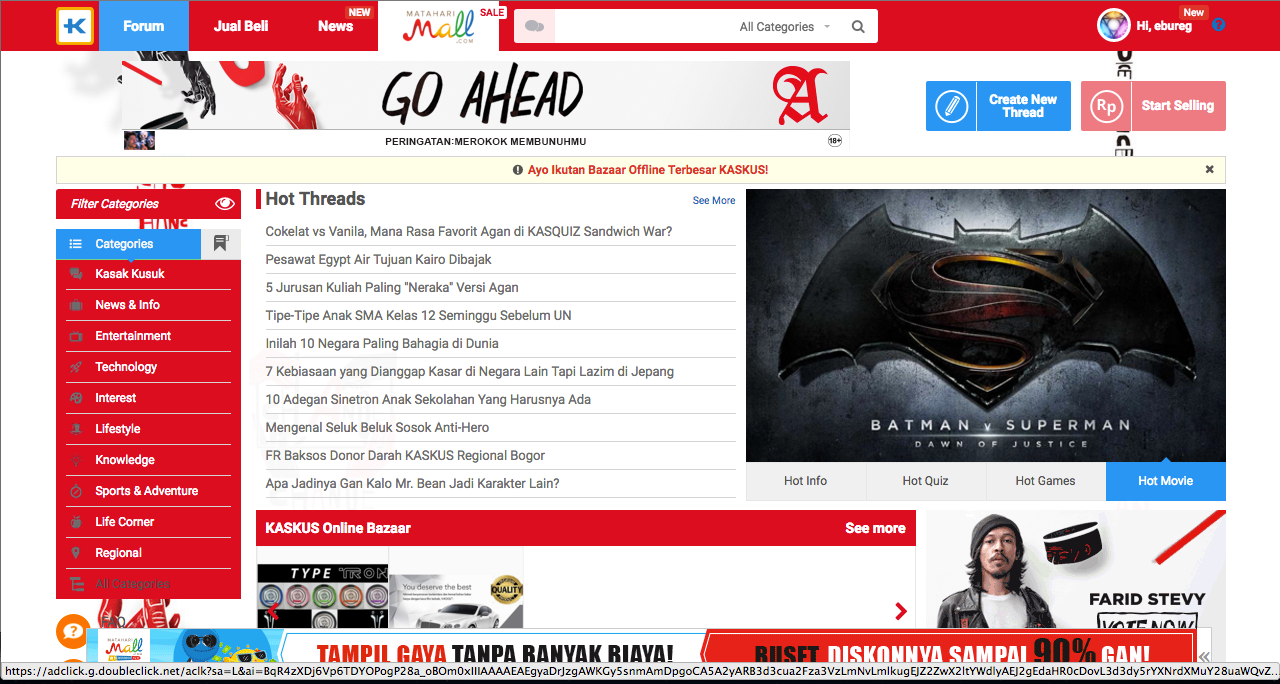Click the Knowledge lightbulb icon
1280x684 pixels.
pos(75,460)
